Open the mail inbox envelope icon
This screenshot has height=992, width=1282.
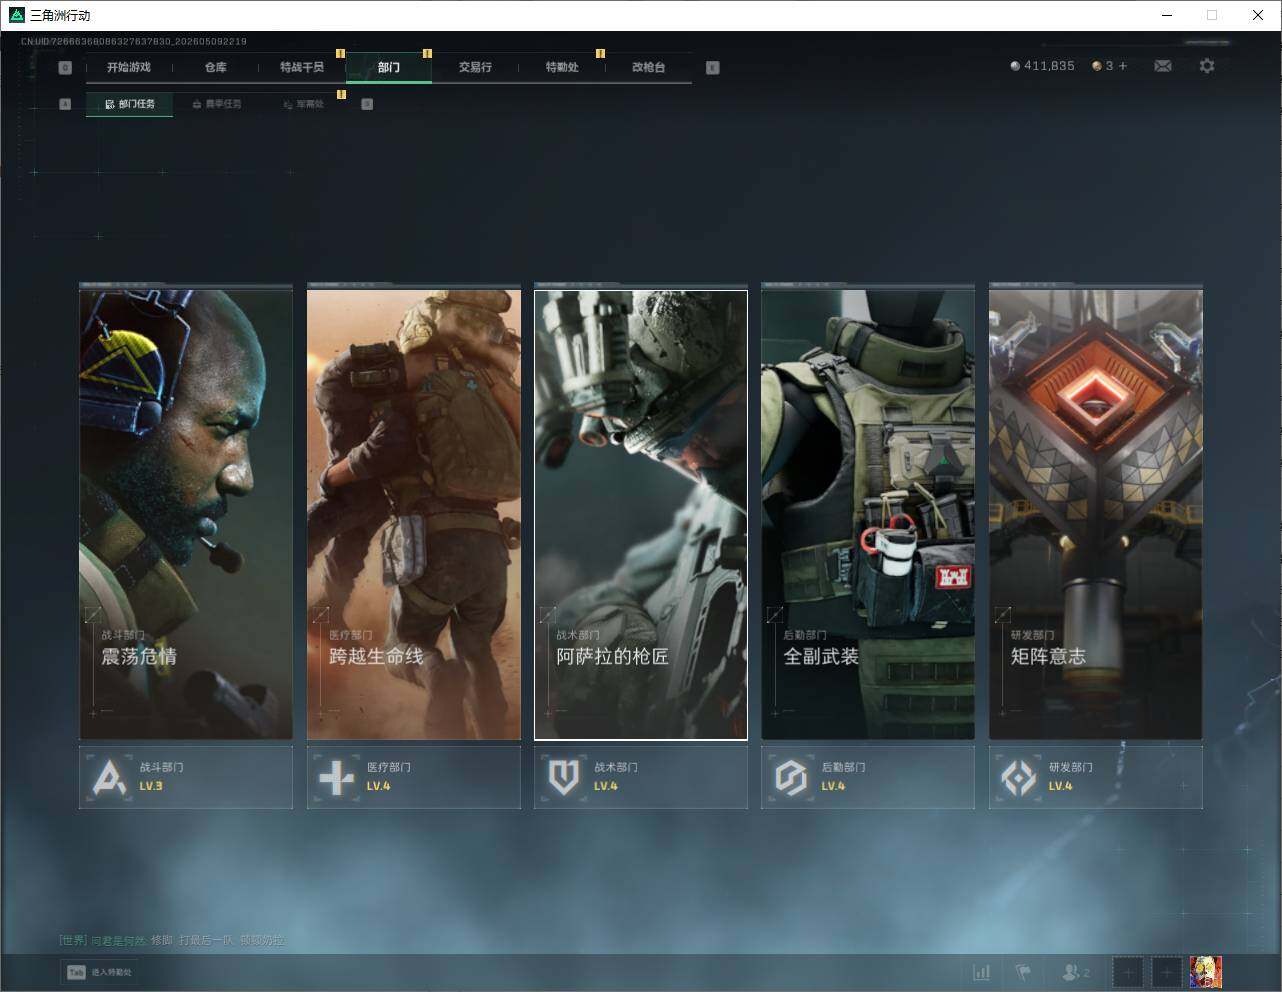1163,66
